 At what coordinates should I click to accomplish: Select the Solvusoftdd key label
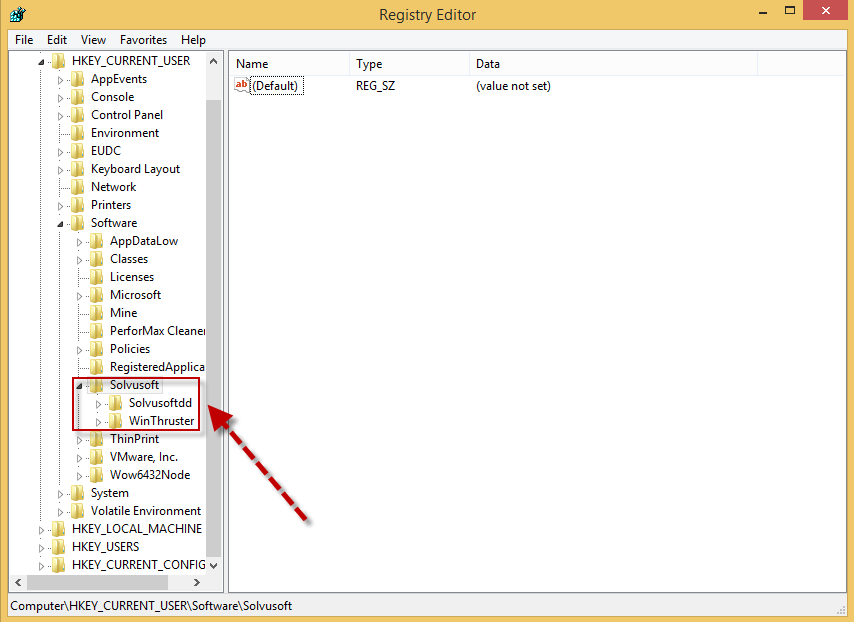click(160, 403)
